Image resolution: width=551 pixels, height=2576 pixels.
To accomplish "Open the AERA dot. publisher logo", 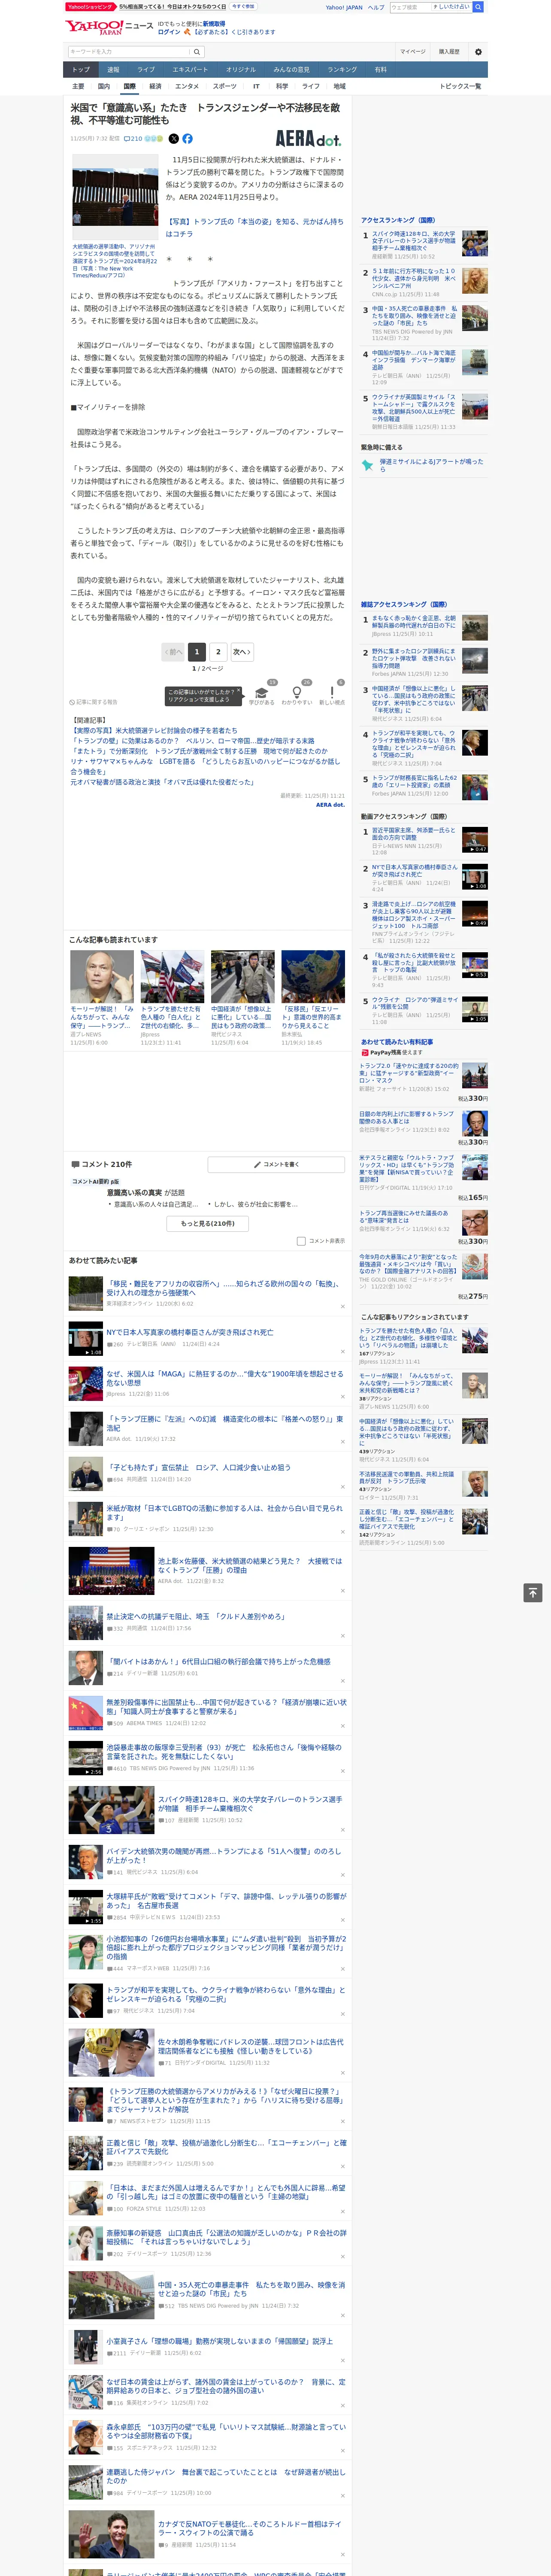I will pyautogui.click(x=309, y=138).
